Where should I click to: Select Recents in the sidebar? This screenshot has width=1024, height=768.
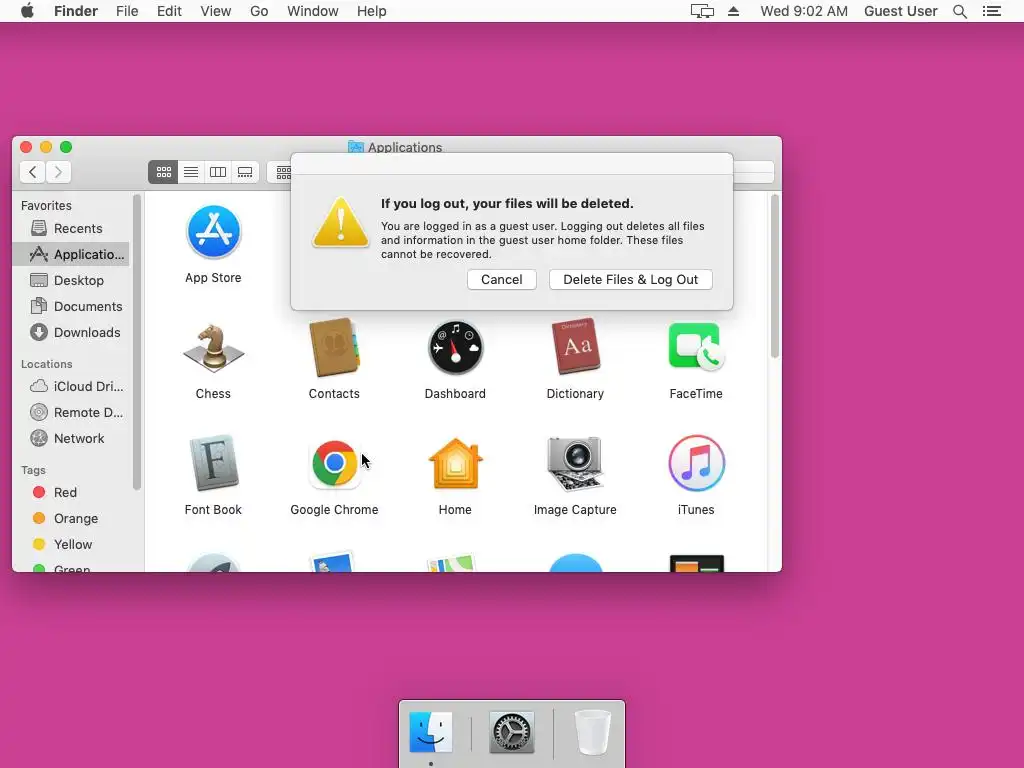click(71, 228)
